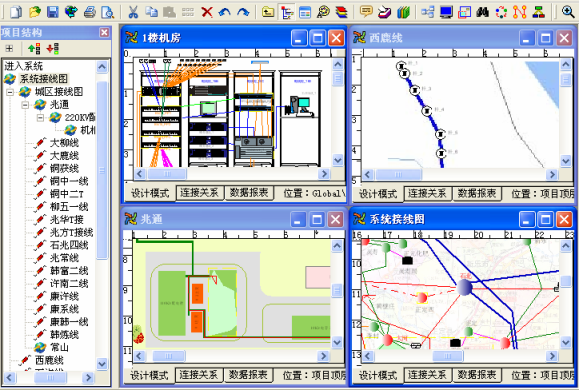Viewport: 579px width, 390px height.
Task: Click 进入系统 at top of tree
Action: (23, 66)
